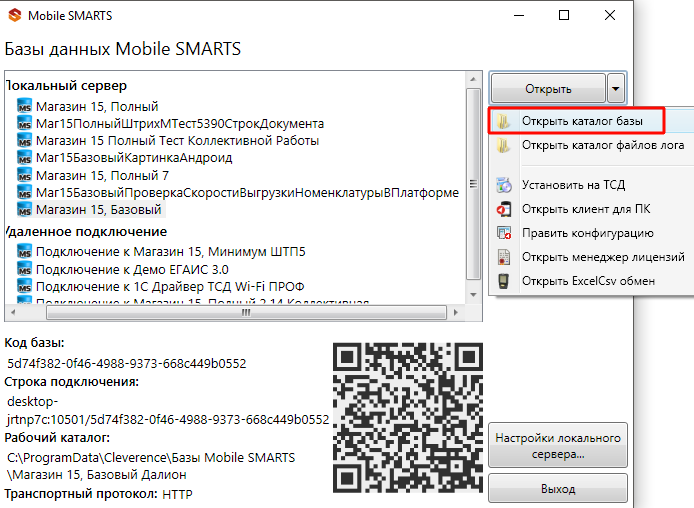Select Подключение к 1С Драйвер ТСД Wi-Fi ПРОФ
The width and height of the screenshot is (694, 508).
[x=170, y=287]
